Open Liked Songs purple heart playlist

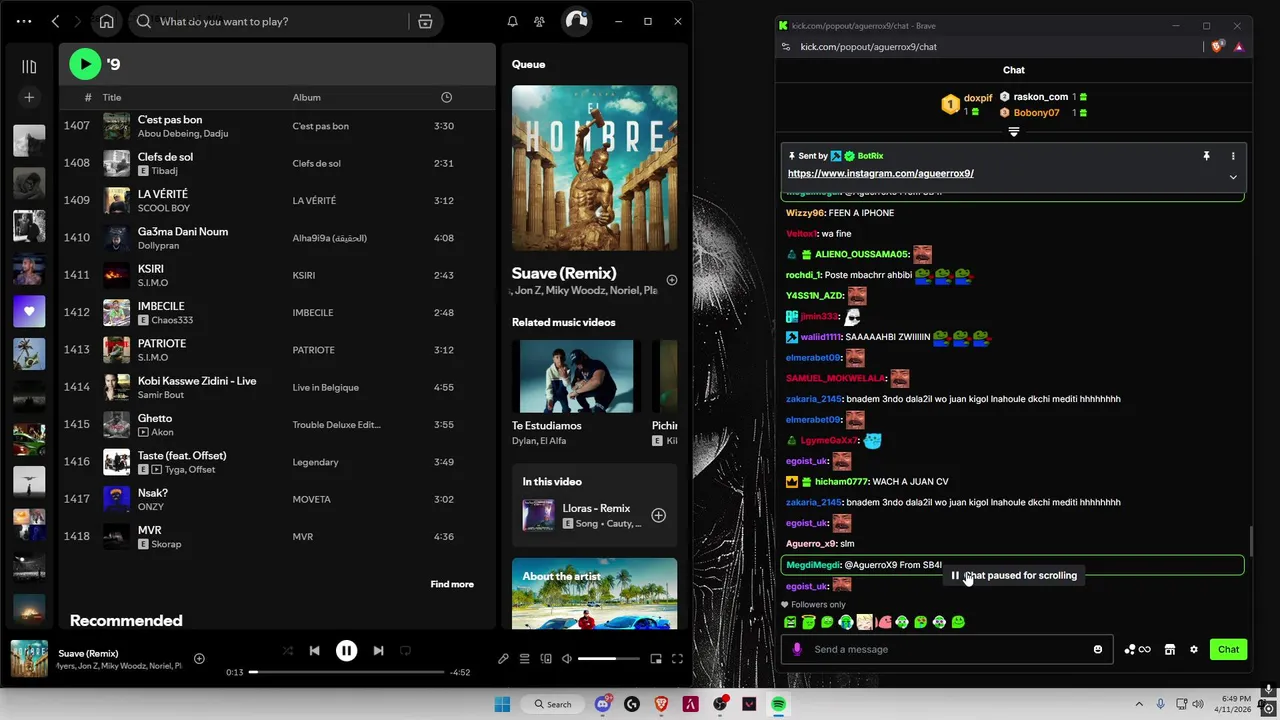click(29, 311)
